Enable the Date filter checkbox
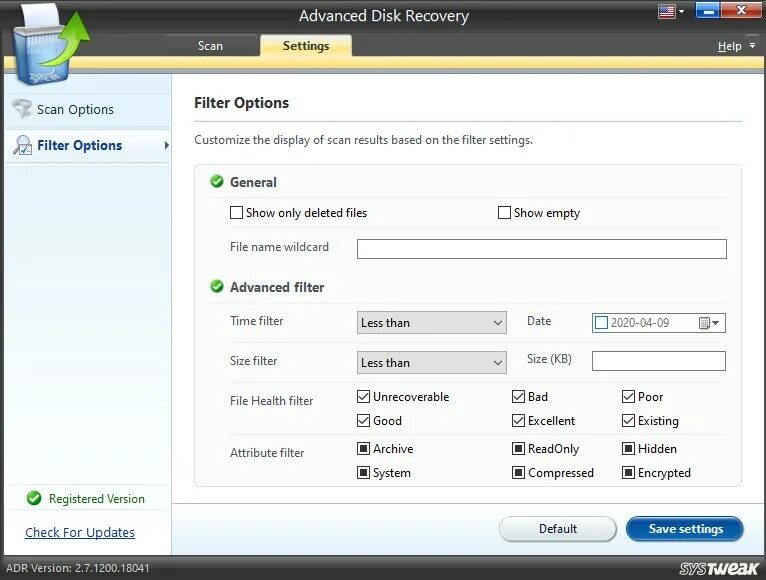 [601, 322]
